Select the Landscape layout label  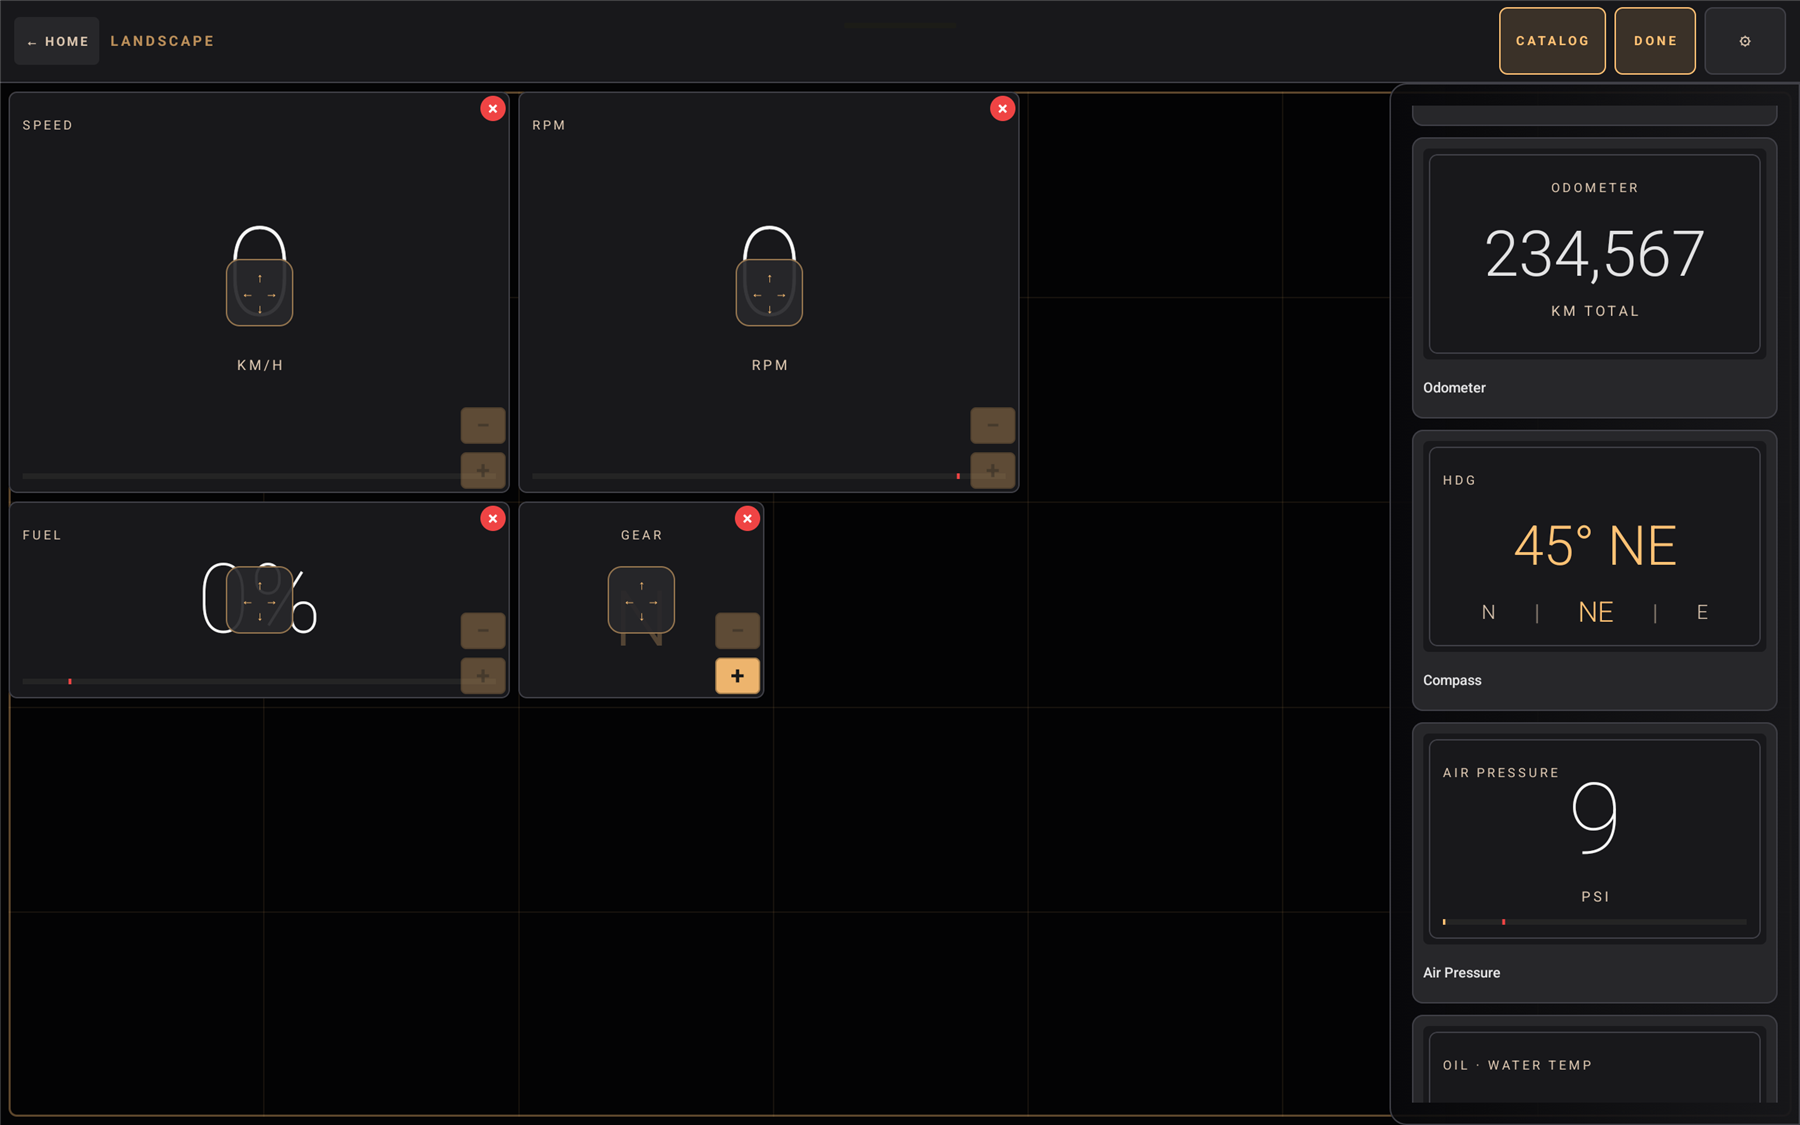point(162,41)
